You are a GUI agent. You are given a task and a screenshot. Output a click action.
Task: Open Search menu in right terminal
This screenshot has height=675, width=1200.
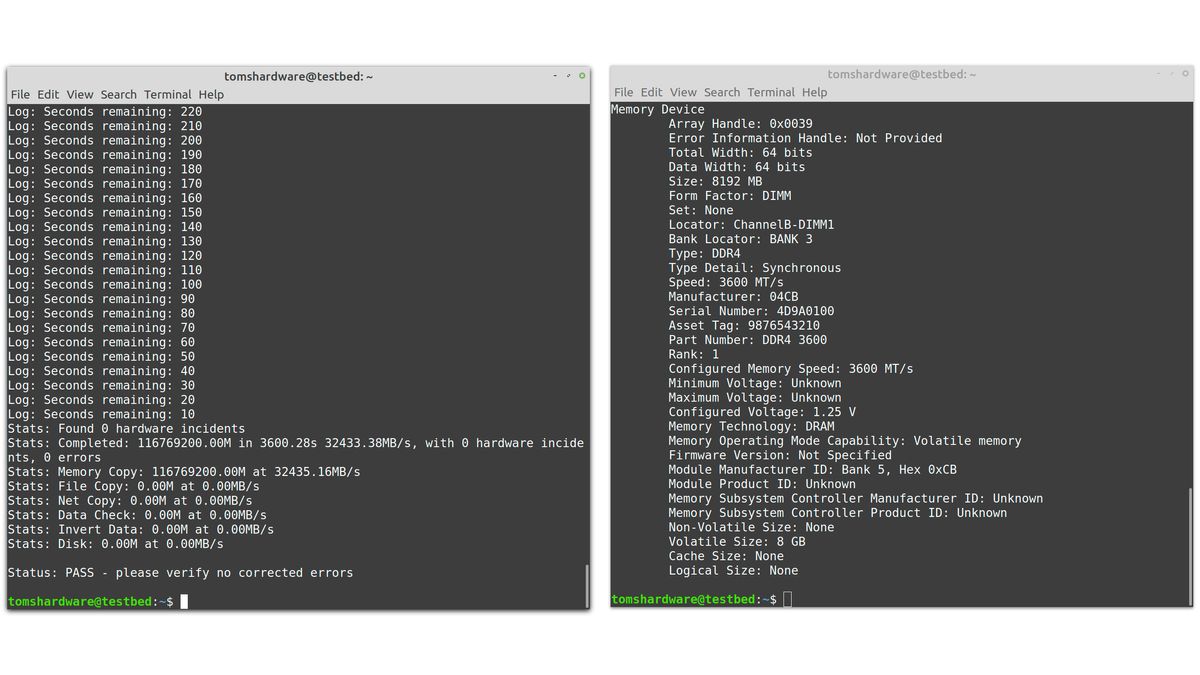coord(721,92)
